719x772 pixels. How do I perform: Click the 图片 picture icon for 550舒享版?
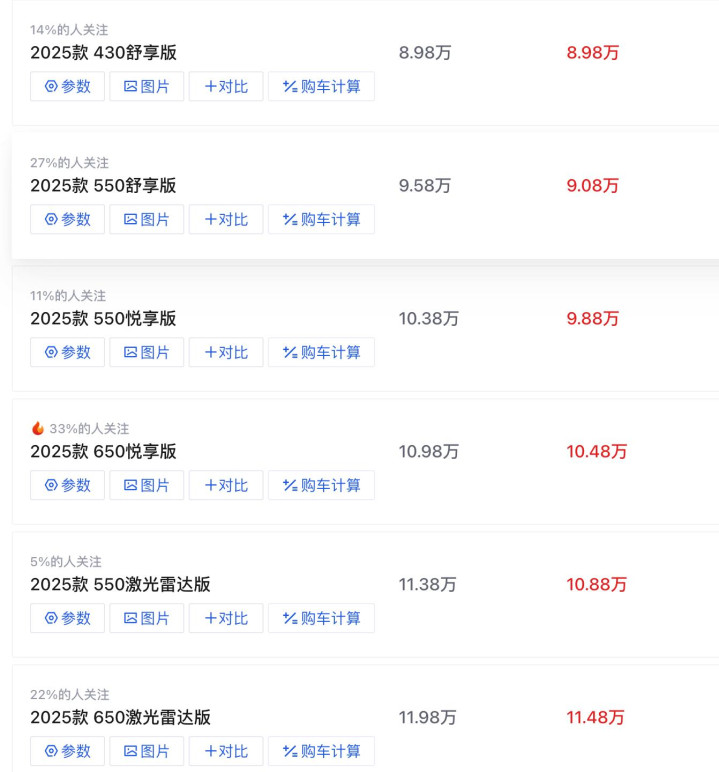pyautogui.click(x=130, y=220)
